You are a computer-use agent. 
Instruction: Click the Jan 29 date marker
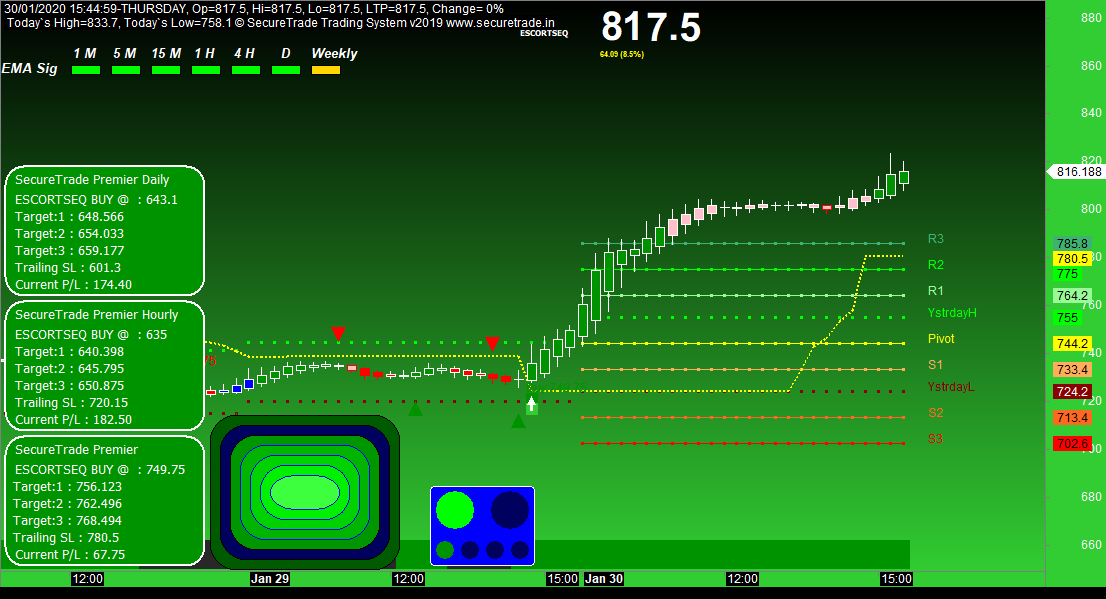coord(269,579)
